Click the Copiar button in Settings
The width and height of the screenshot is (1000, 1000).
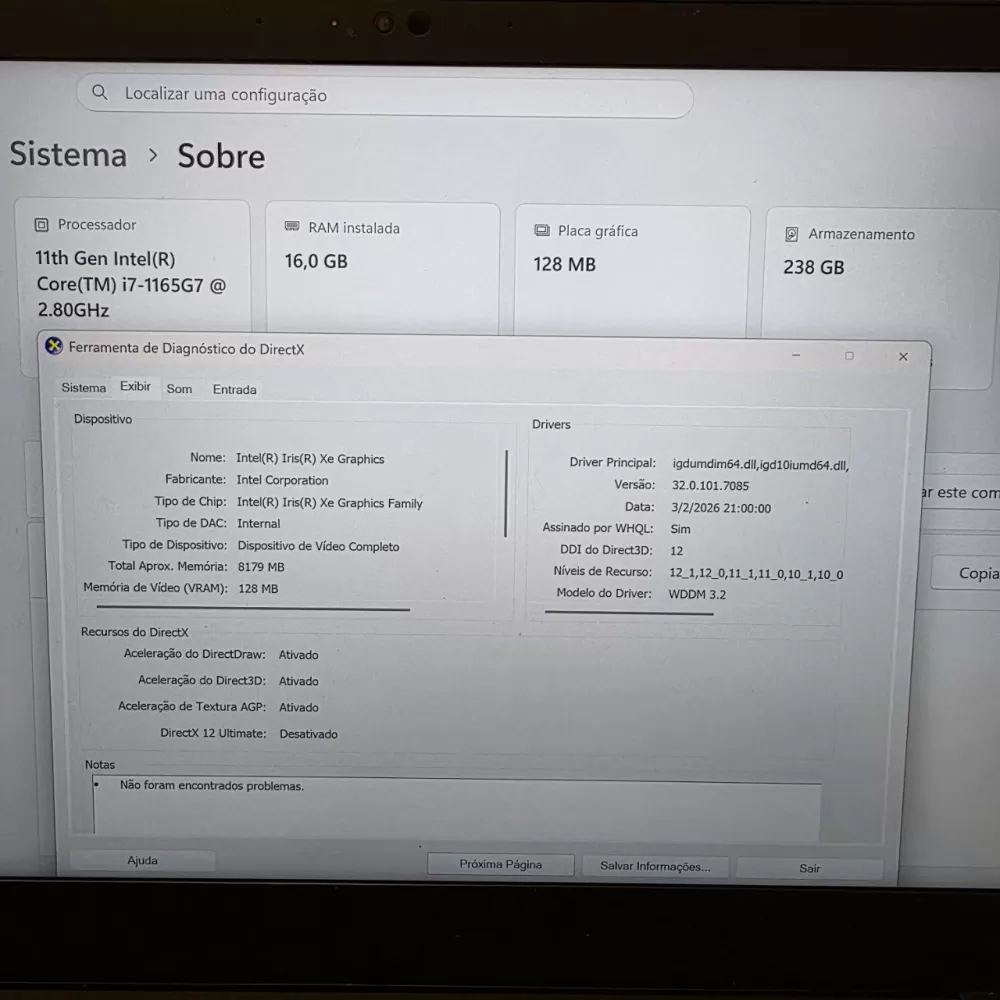point(966,573)
